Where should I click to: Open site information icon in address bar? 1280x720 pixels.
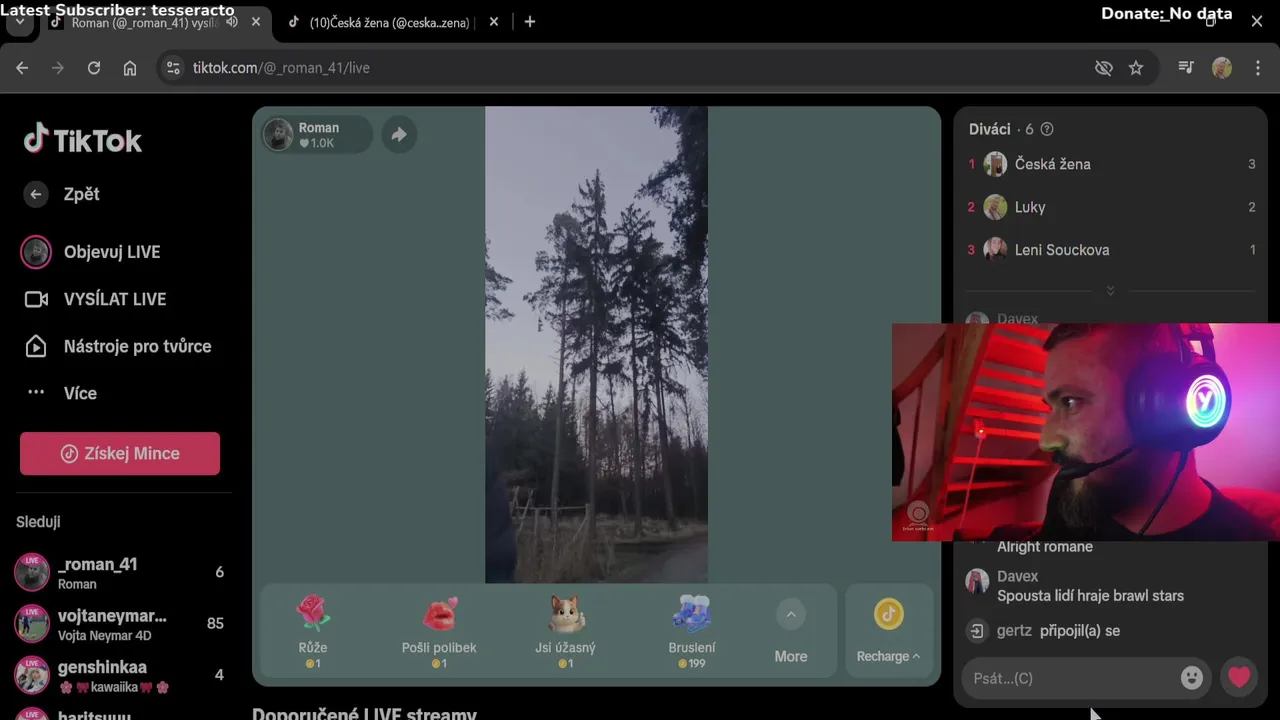coord(173,68)
